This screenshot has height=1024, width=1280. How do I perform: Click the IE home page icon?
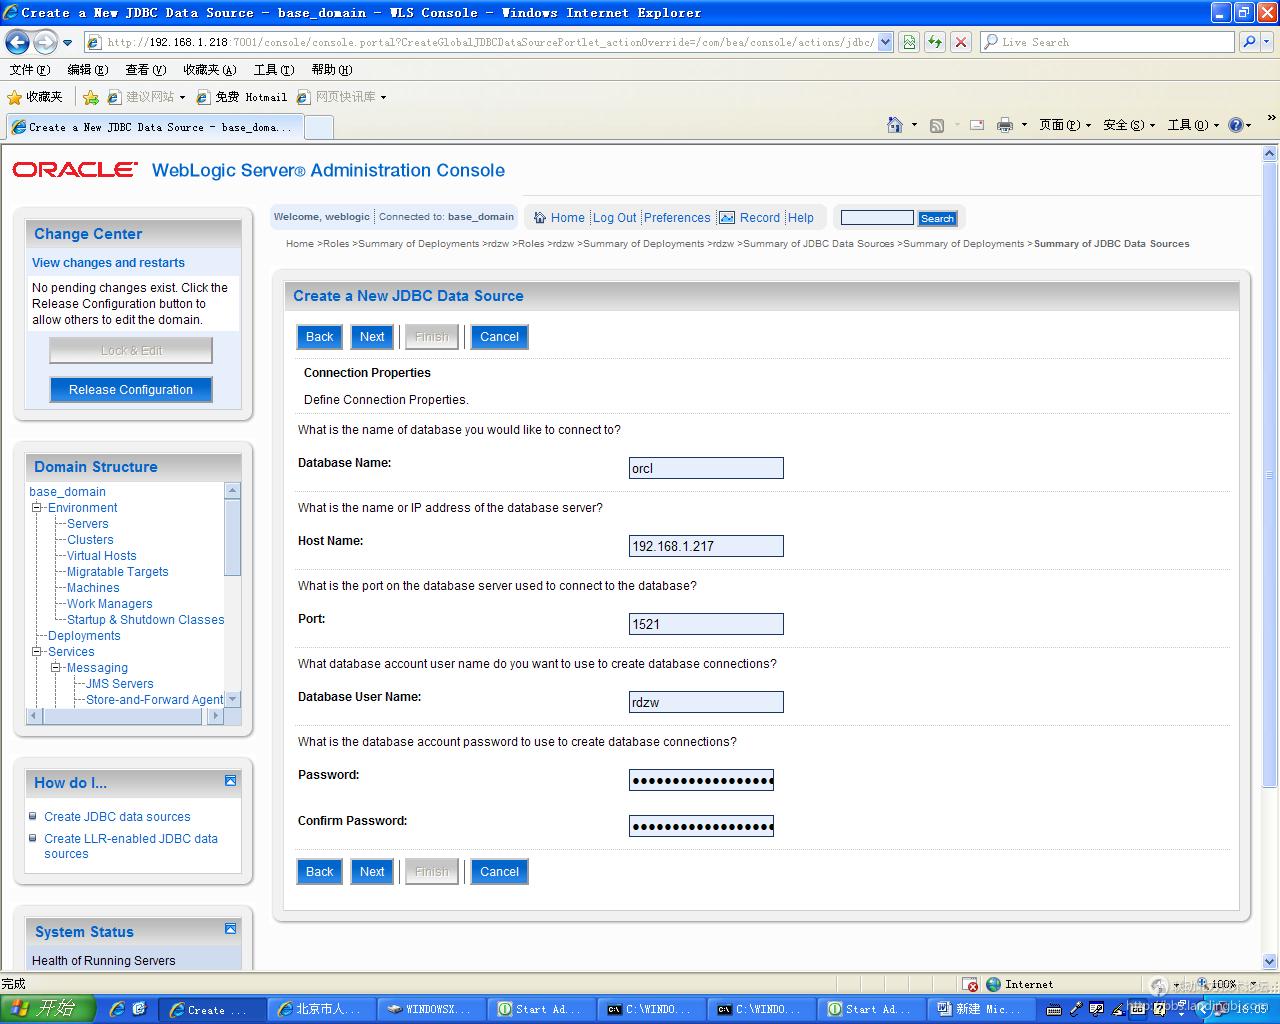point(895,125)
